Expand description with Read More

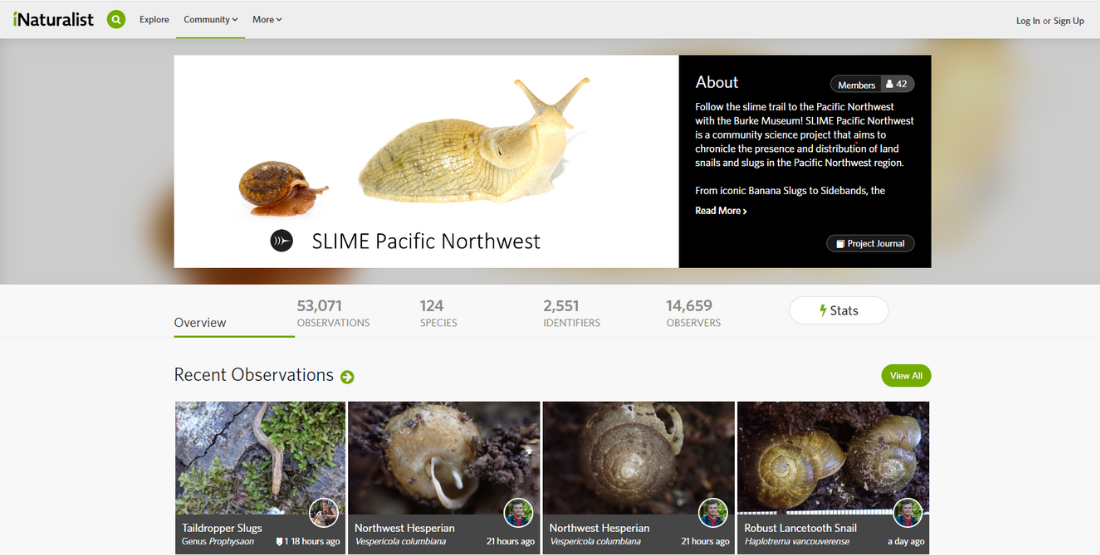click(x=720, y=210)
